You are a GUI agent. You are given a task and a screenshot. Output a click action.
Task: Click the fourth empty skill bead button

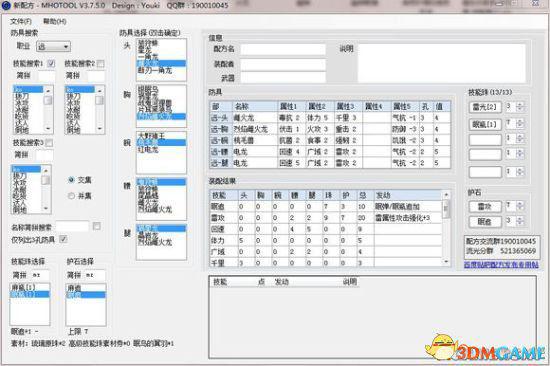[x=485, y=154]
